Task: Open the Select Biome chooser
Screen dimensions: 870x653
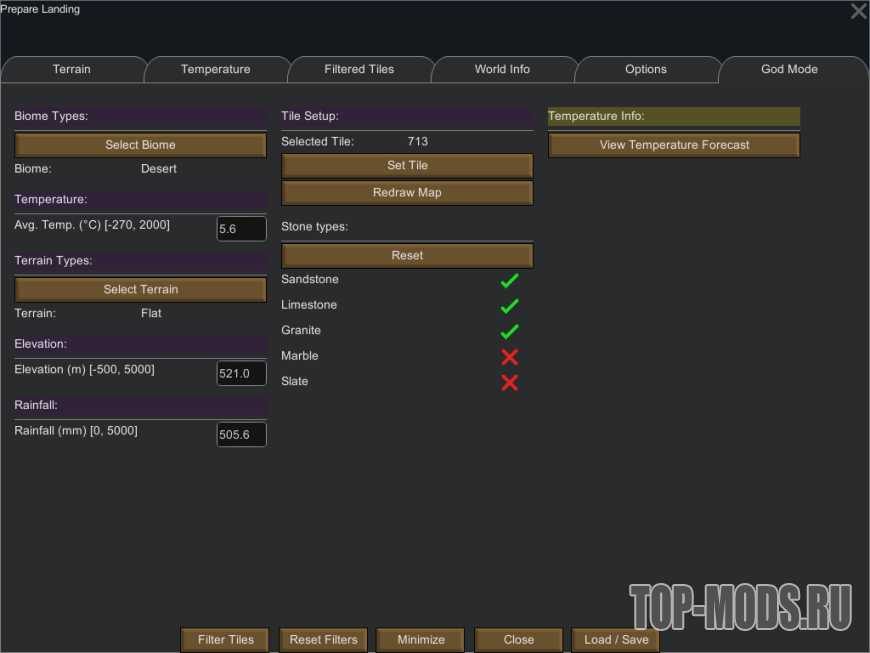Action: click(x=140, y=145)
